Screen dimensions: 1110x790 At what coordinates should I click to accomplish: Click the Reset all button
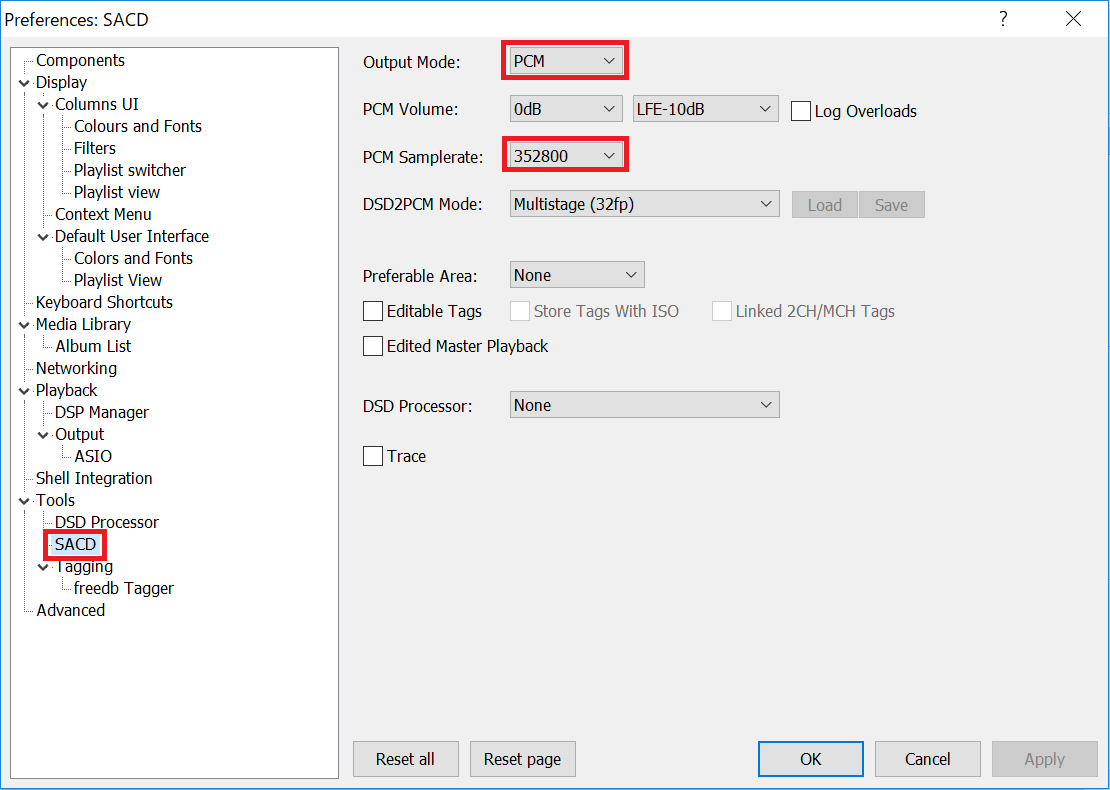coord(406,759)
